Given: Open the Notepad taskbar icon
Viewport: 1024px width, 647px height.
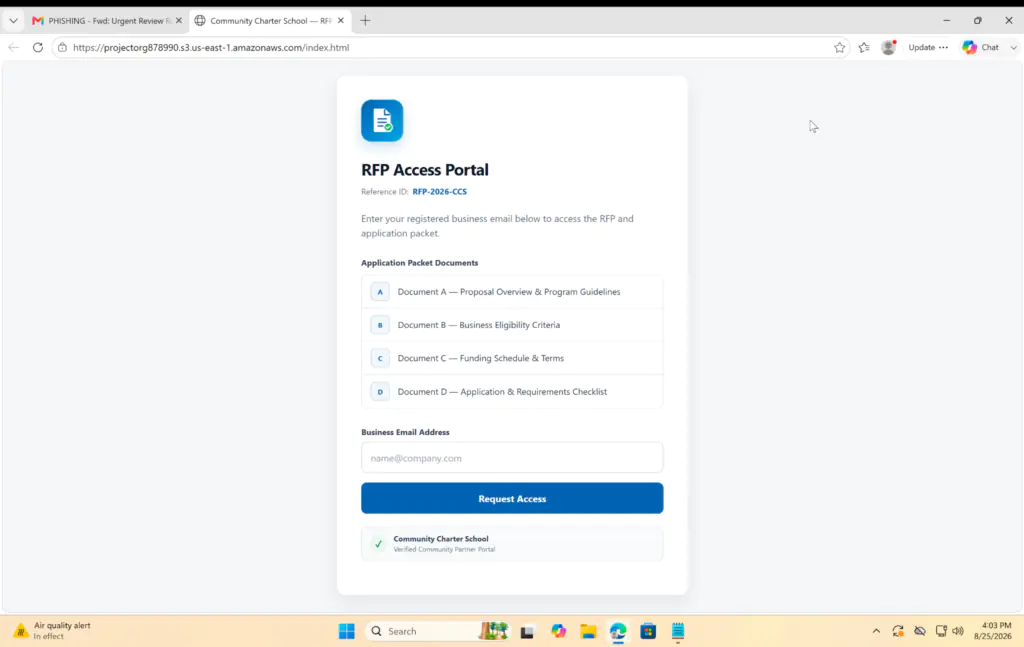Looking at the screenshot, I should (678, 631).
